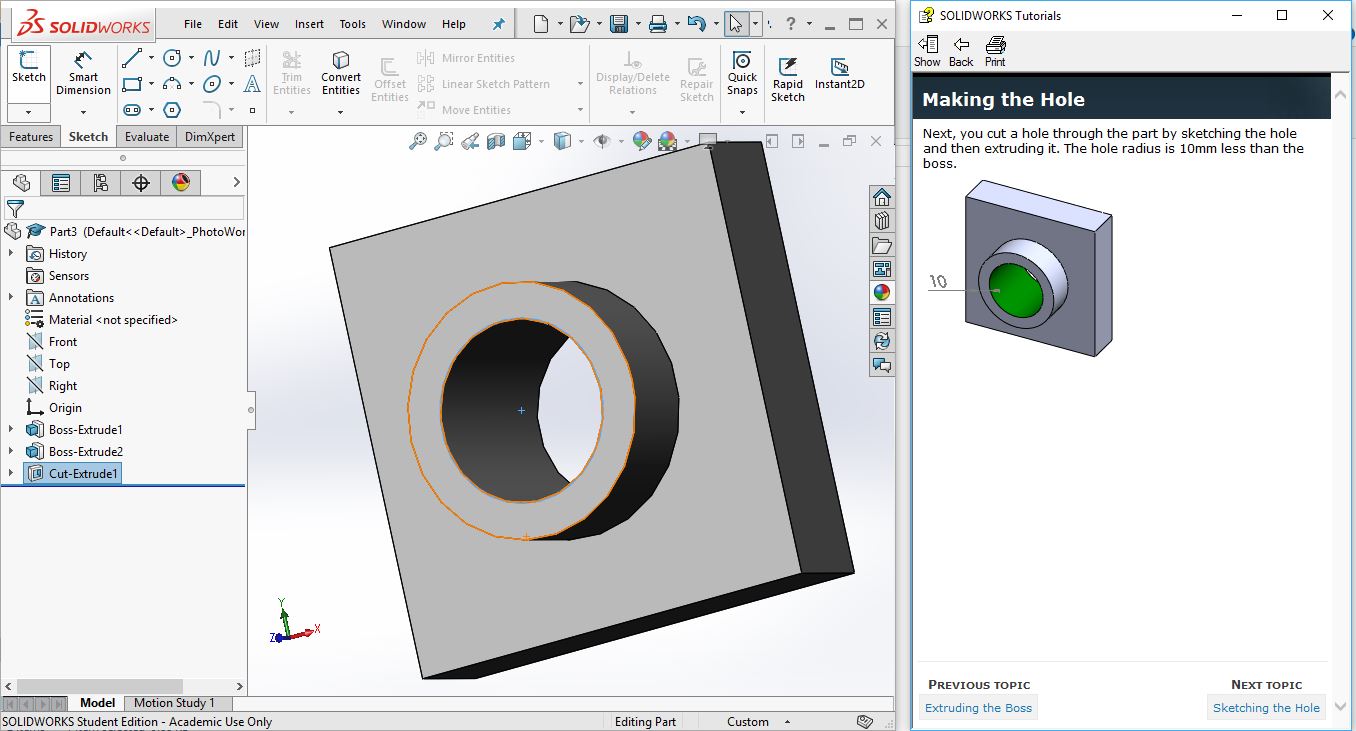Save the part with the floppy icon
The height and width of the screenshot is (731, 1356).
tap(619, 23)
